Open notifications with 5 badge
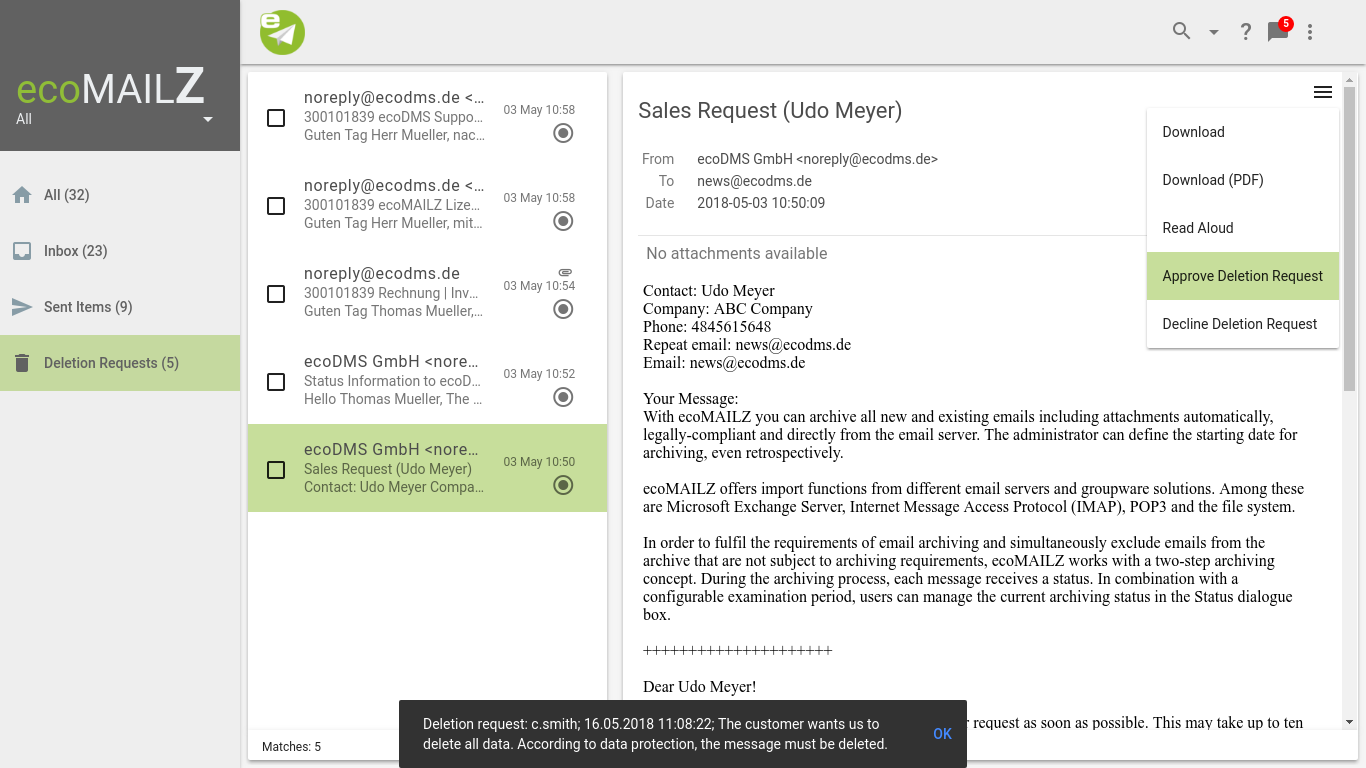Screen dimensions: 1366x768 point(1279,30)
